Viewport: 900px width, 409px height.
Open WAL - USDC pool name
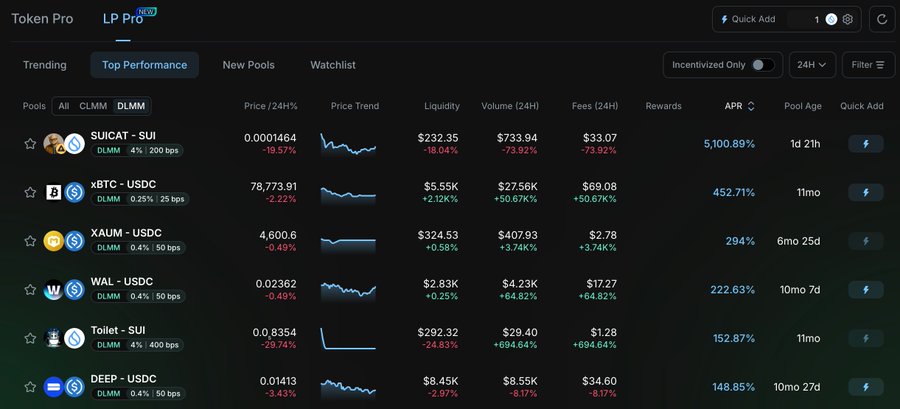pos(122,282)
